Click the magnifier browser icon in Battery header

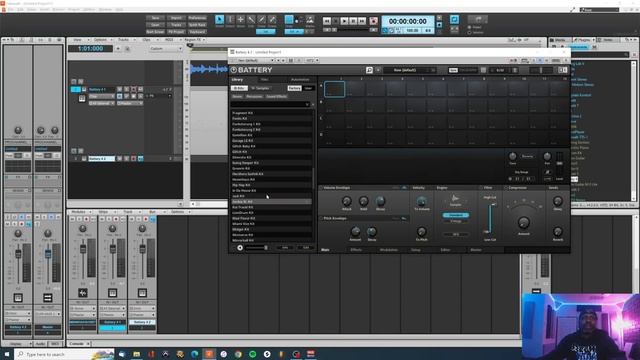point(369,70)
